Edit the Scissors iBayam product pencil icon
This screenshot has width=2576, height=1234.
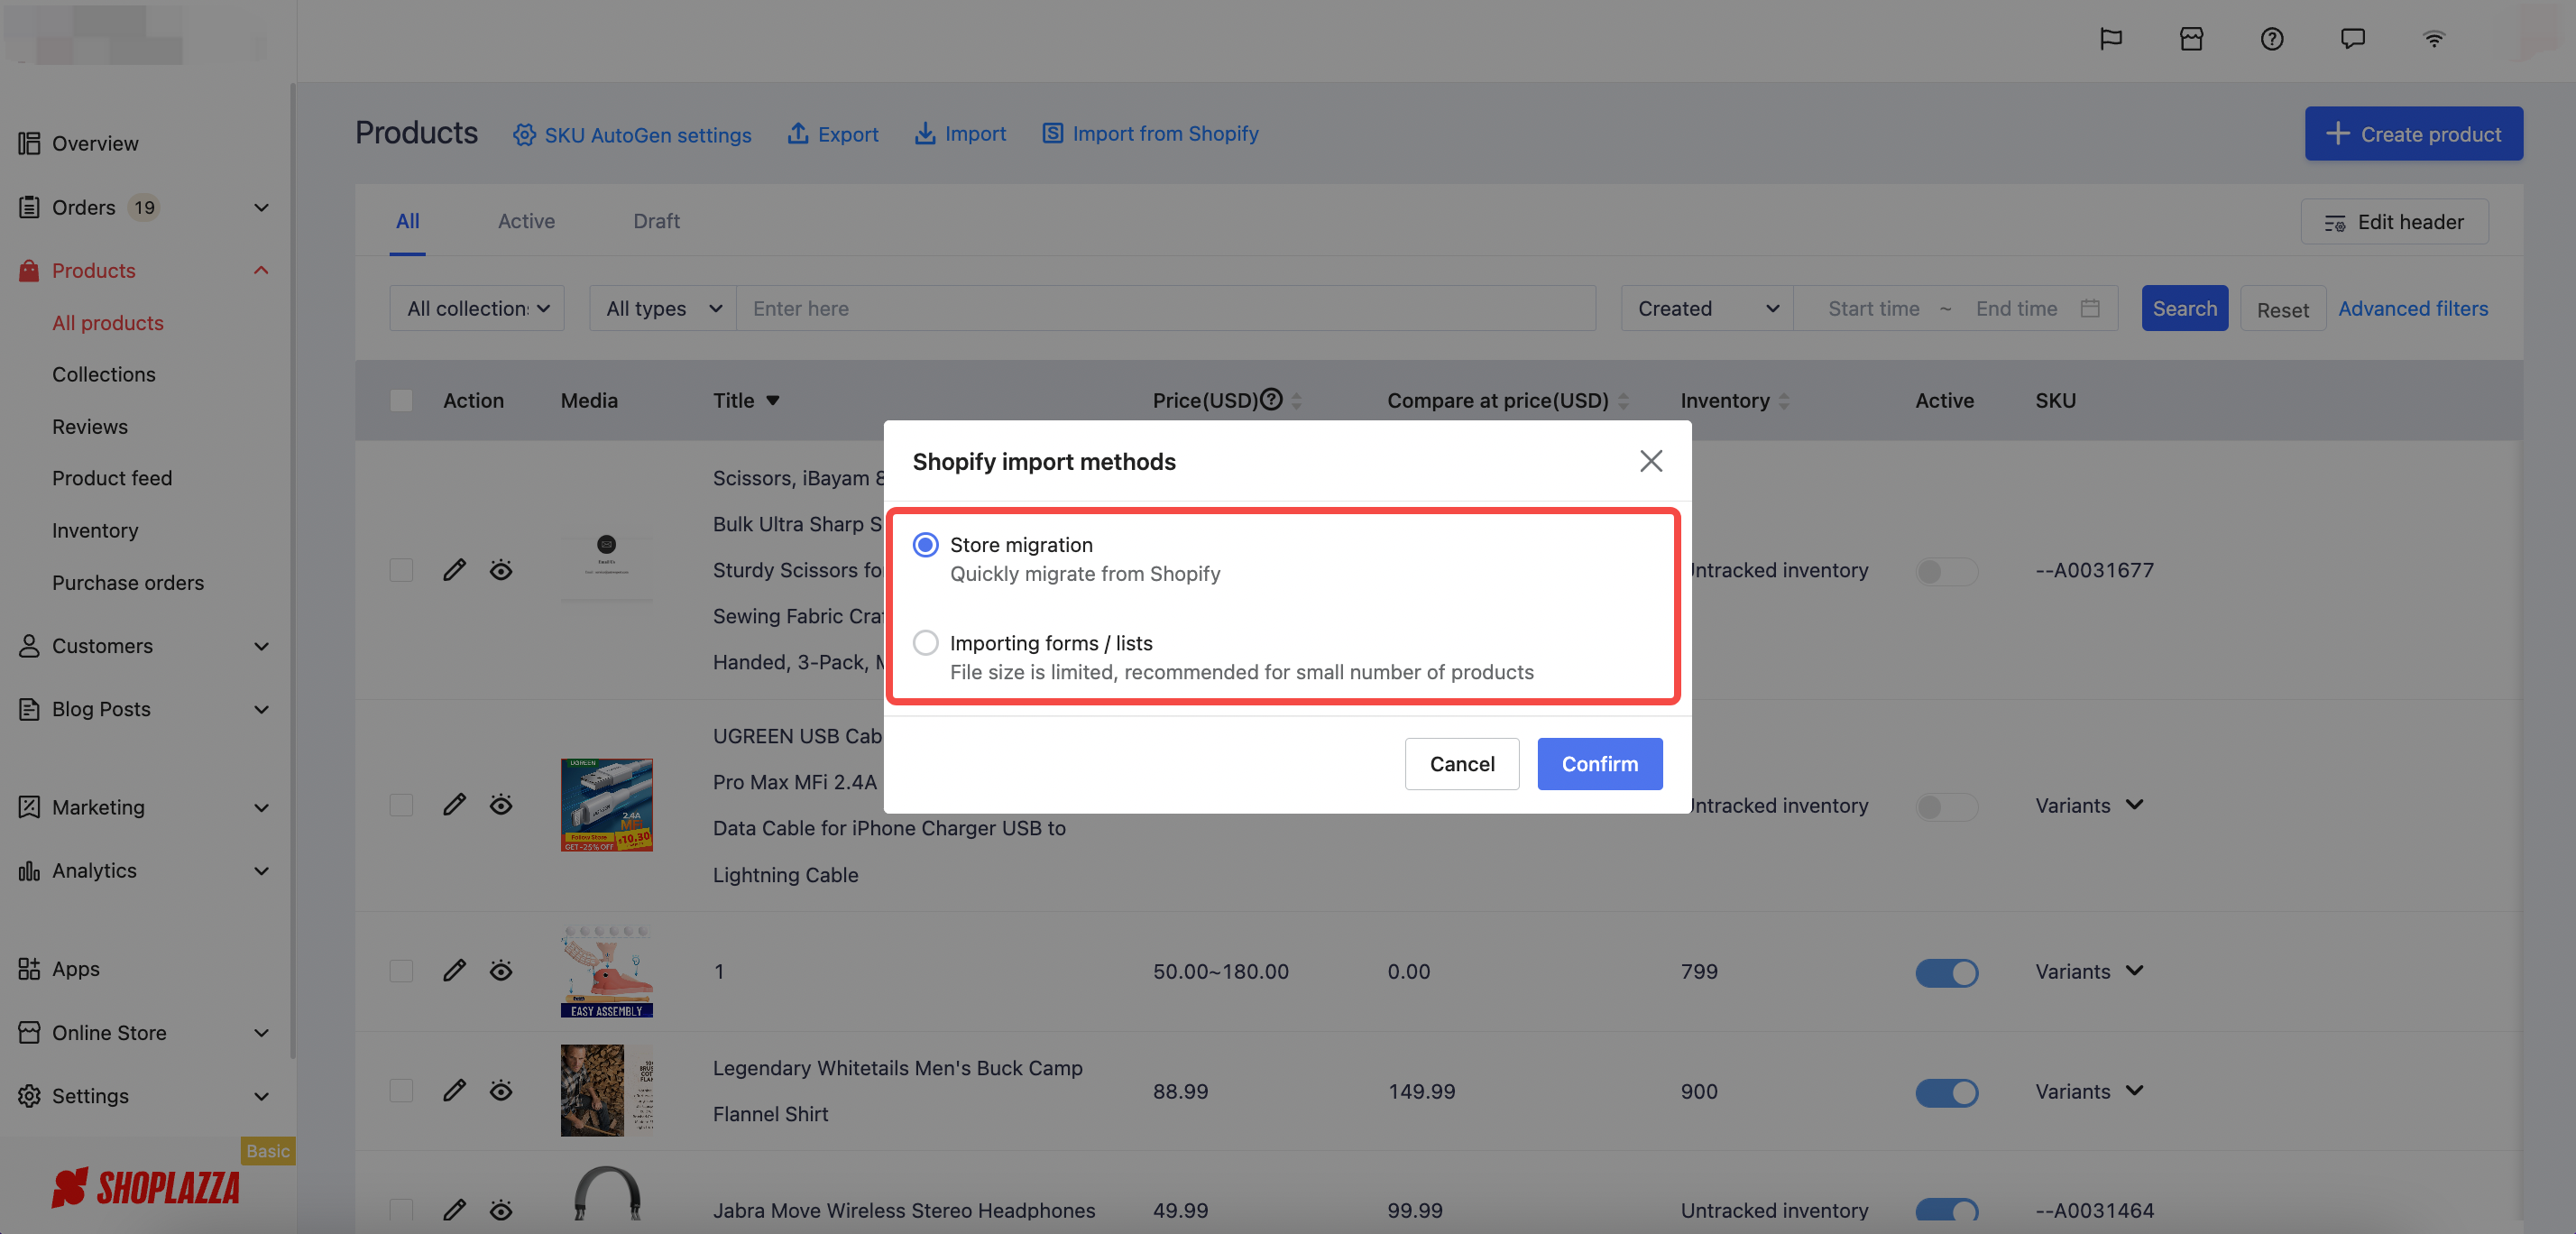[454, 569]
